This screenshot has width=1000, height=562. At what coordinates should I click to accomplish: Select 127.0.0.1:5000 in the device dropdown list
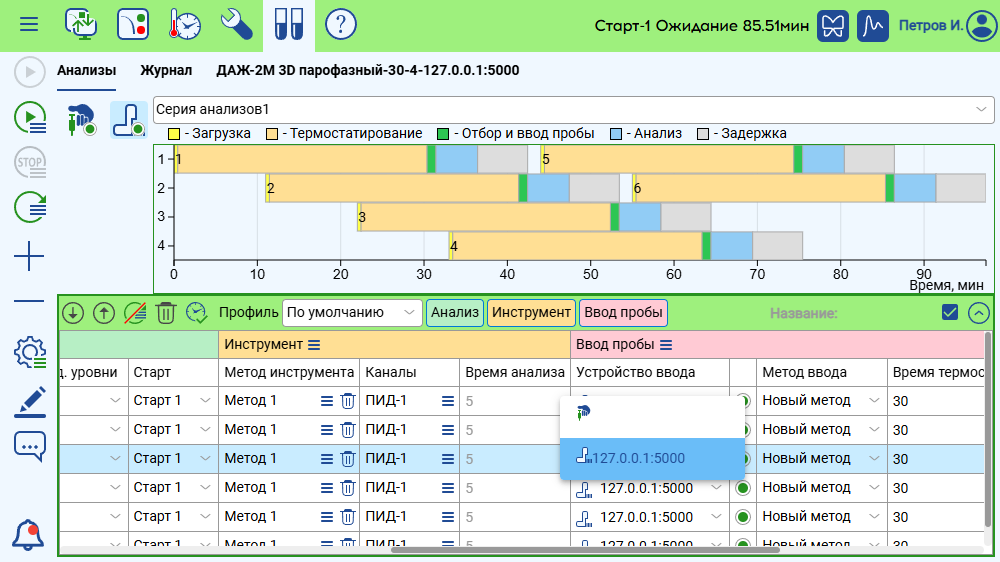click(651, 458)
